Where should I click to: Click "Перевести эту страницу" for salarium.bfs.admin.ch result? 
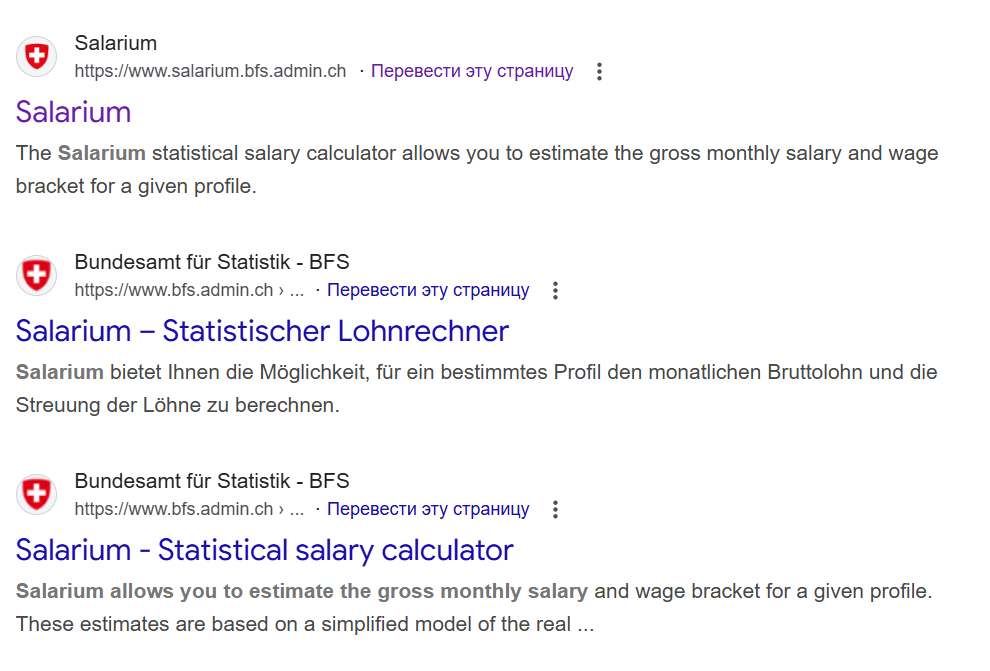(x=472, y=71)
